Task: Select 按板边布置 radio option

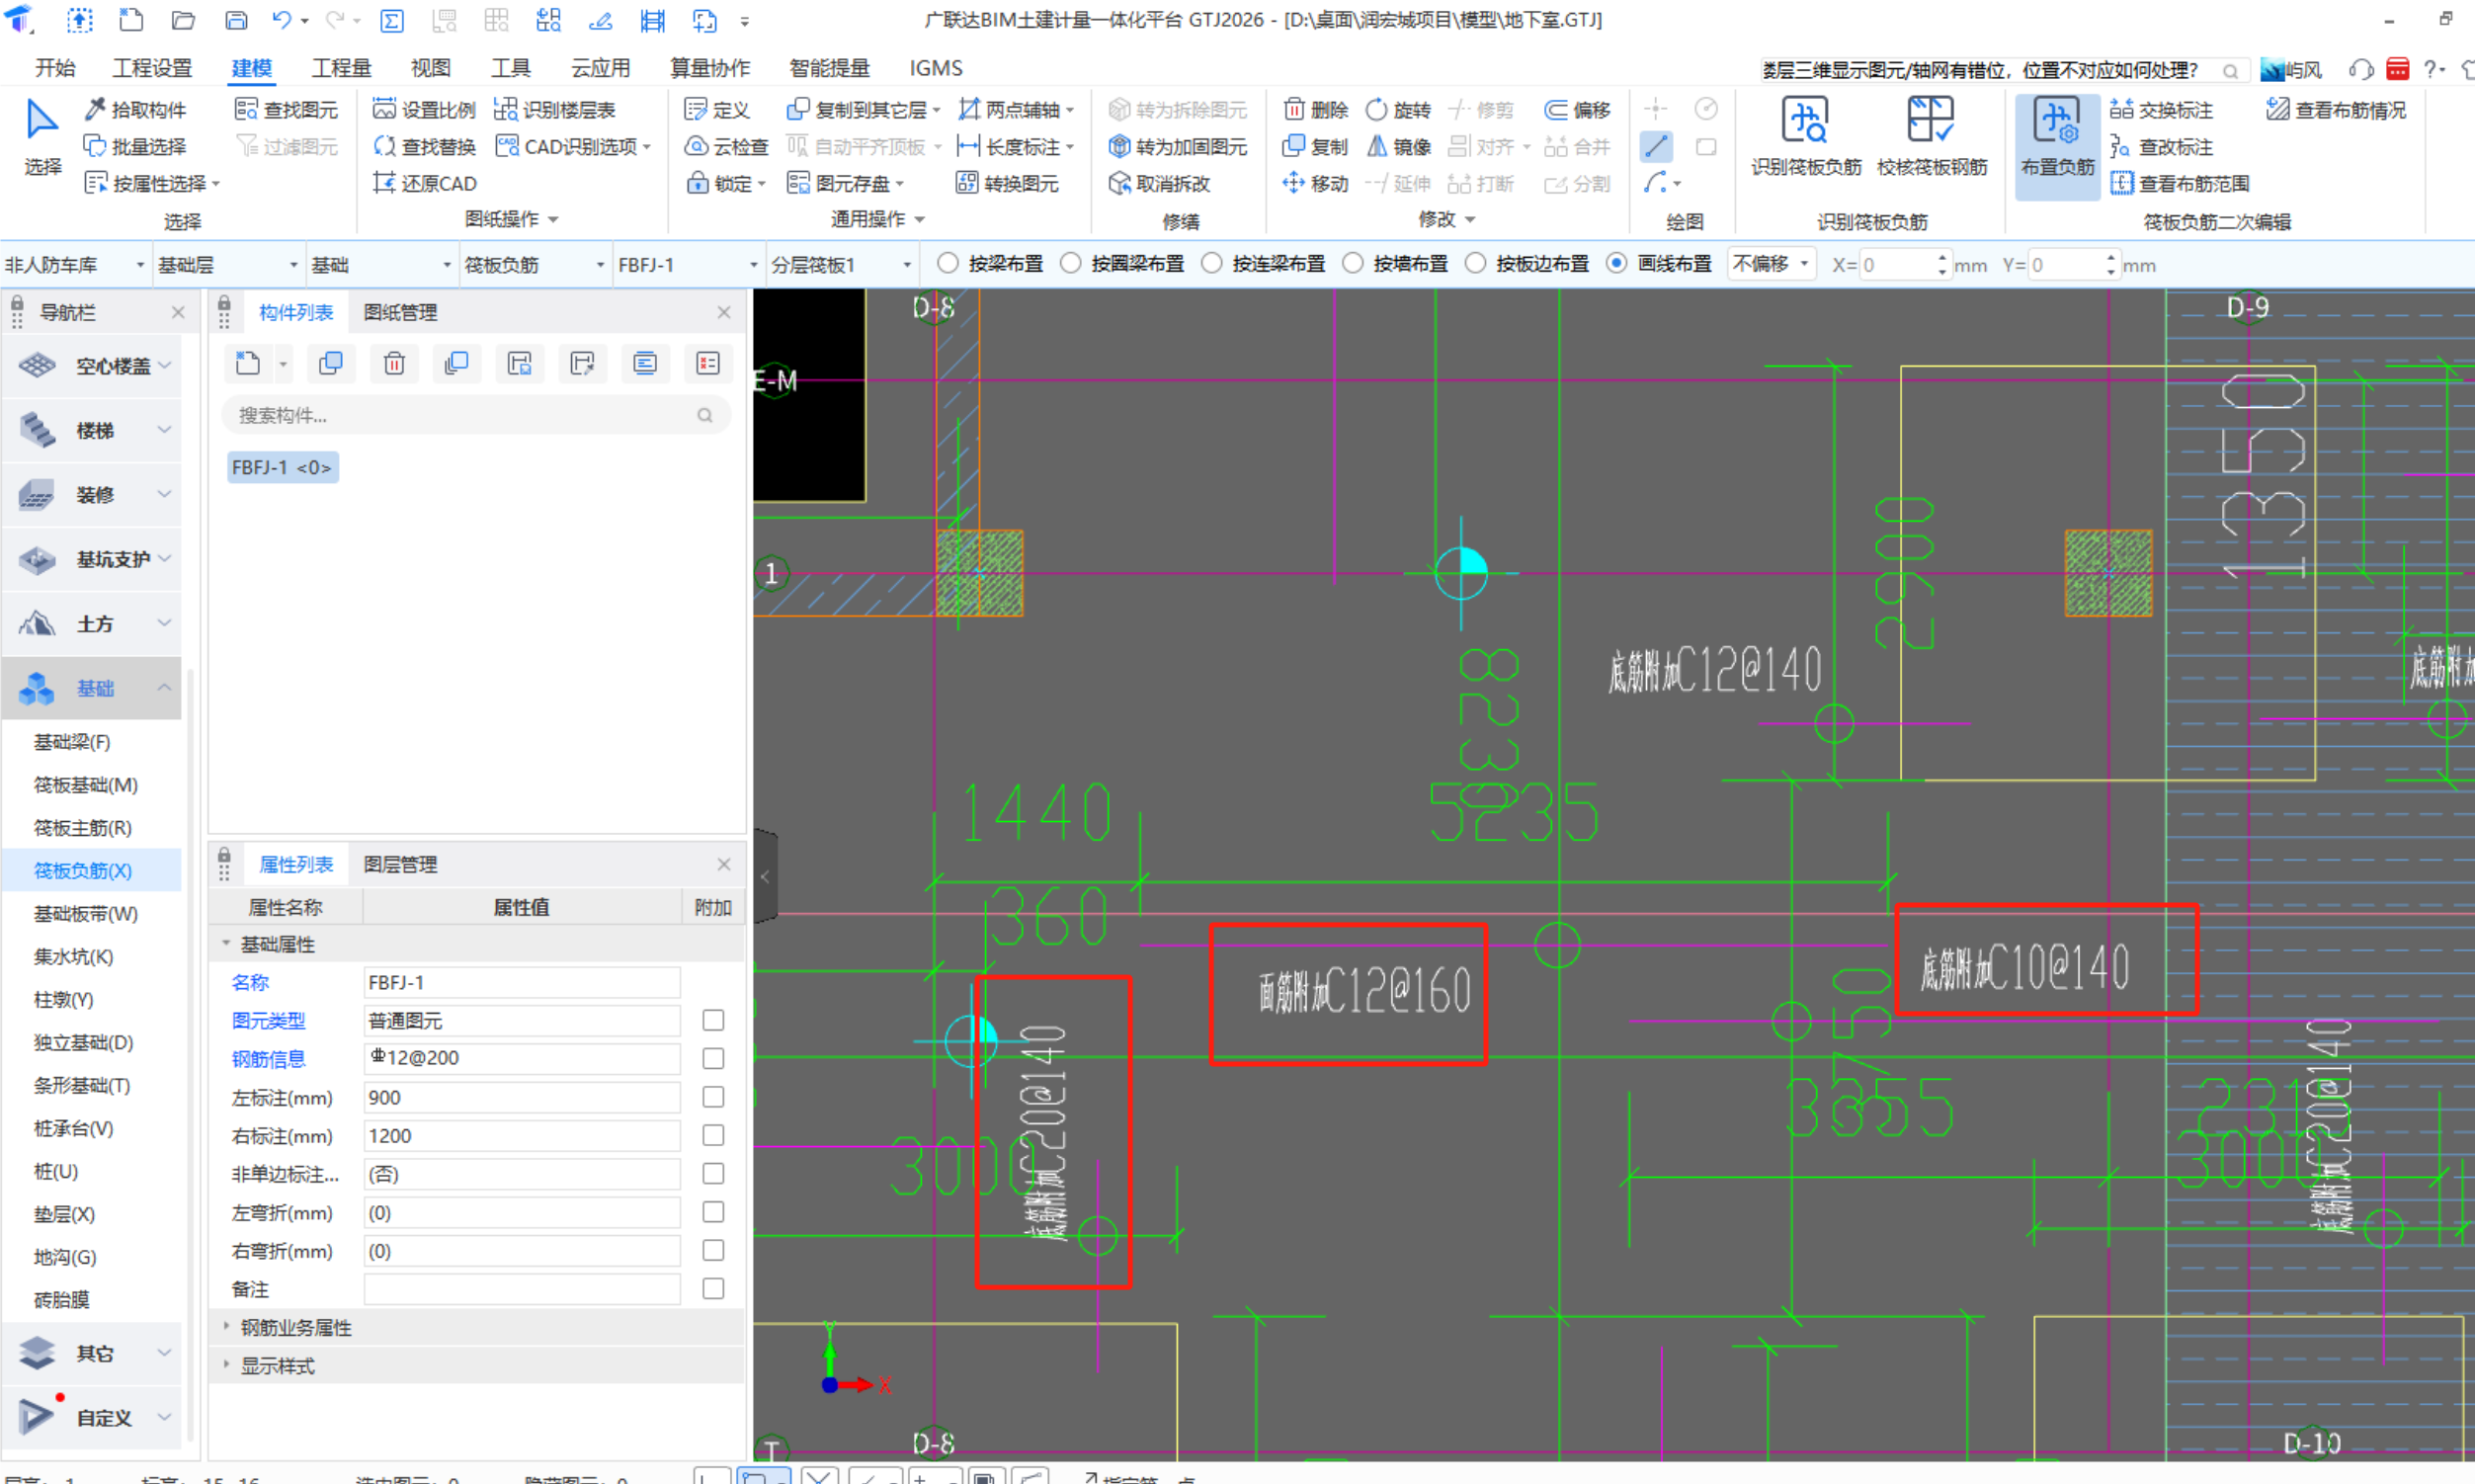Action: click(x=1475, y=264)
